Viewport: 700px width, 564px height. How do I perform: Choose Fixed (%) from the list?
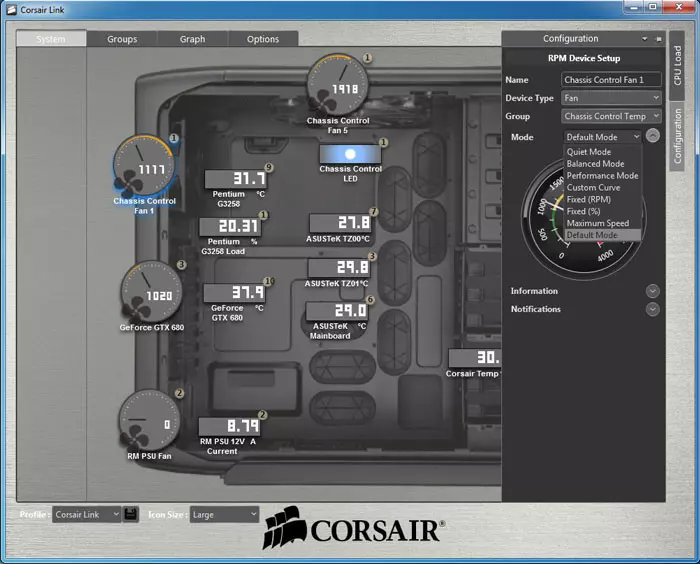coord(603,211)
